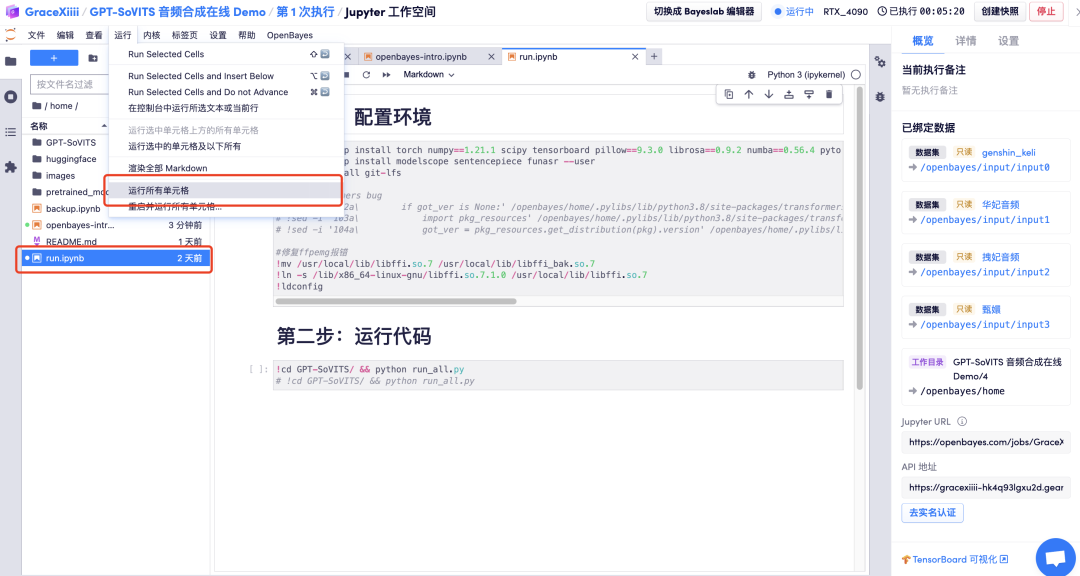Image resolution: width=1080 pixels, height=576 pixels.
Task: Add a new tab with plus icon
Action: pos(654,56)
